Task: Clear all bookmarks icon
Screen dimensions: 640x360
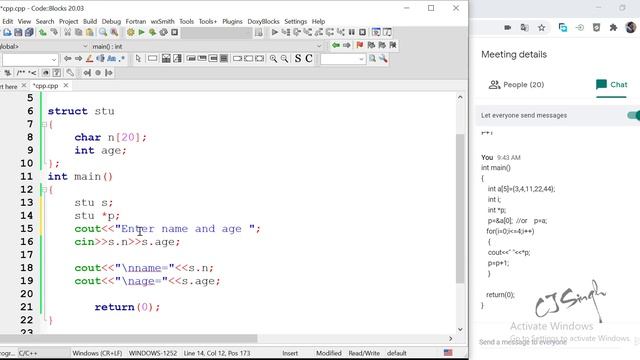Action: pos(393,45)
